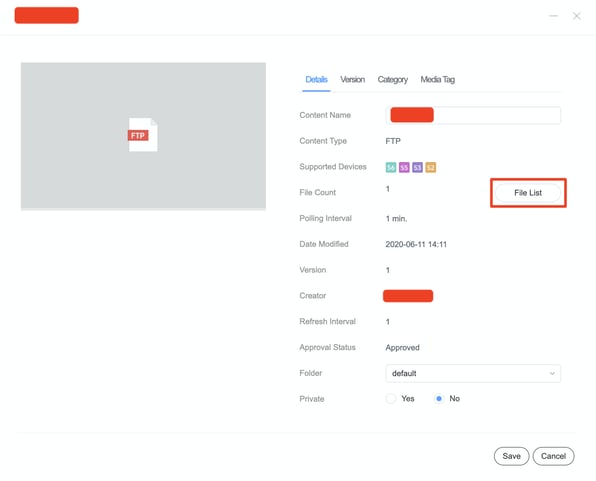Open the Media Tag tab
This screenshot has height=481, width=596.
(437, 79)
